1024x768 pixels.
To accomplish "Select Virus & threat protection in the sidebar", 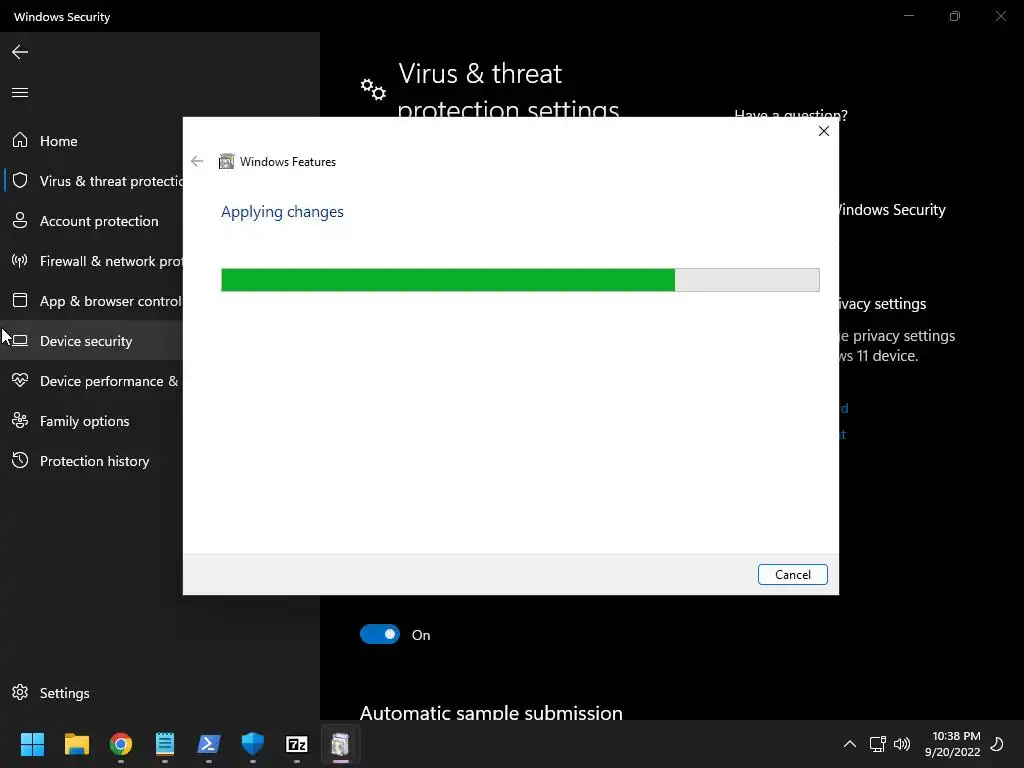I will pos(91,181).
